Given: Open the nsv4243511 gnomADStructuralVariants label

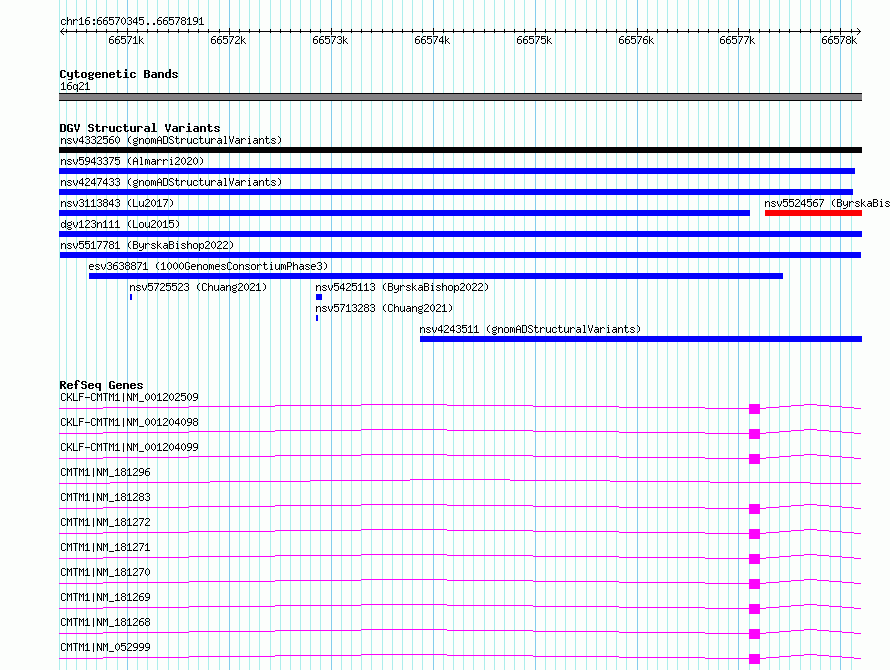Looking at the screenshot, I should (x=530, y=329).
